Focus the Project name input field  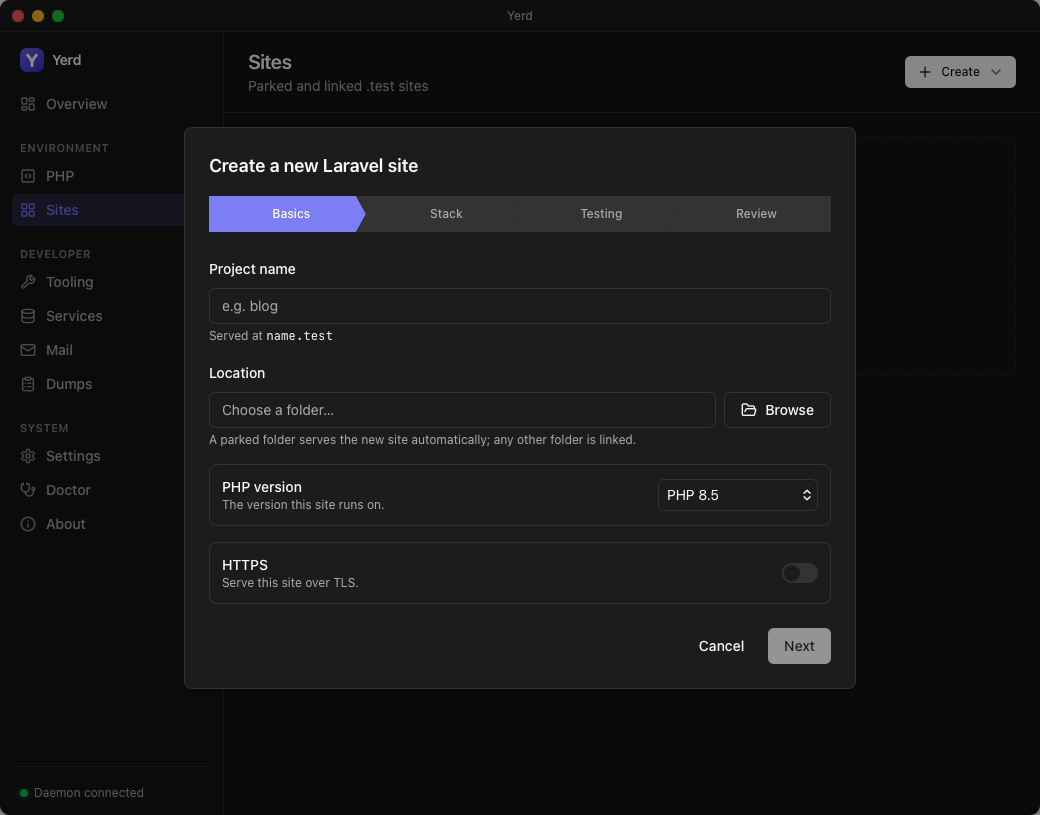pos(520,306)
